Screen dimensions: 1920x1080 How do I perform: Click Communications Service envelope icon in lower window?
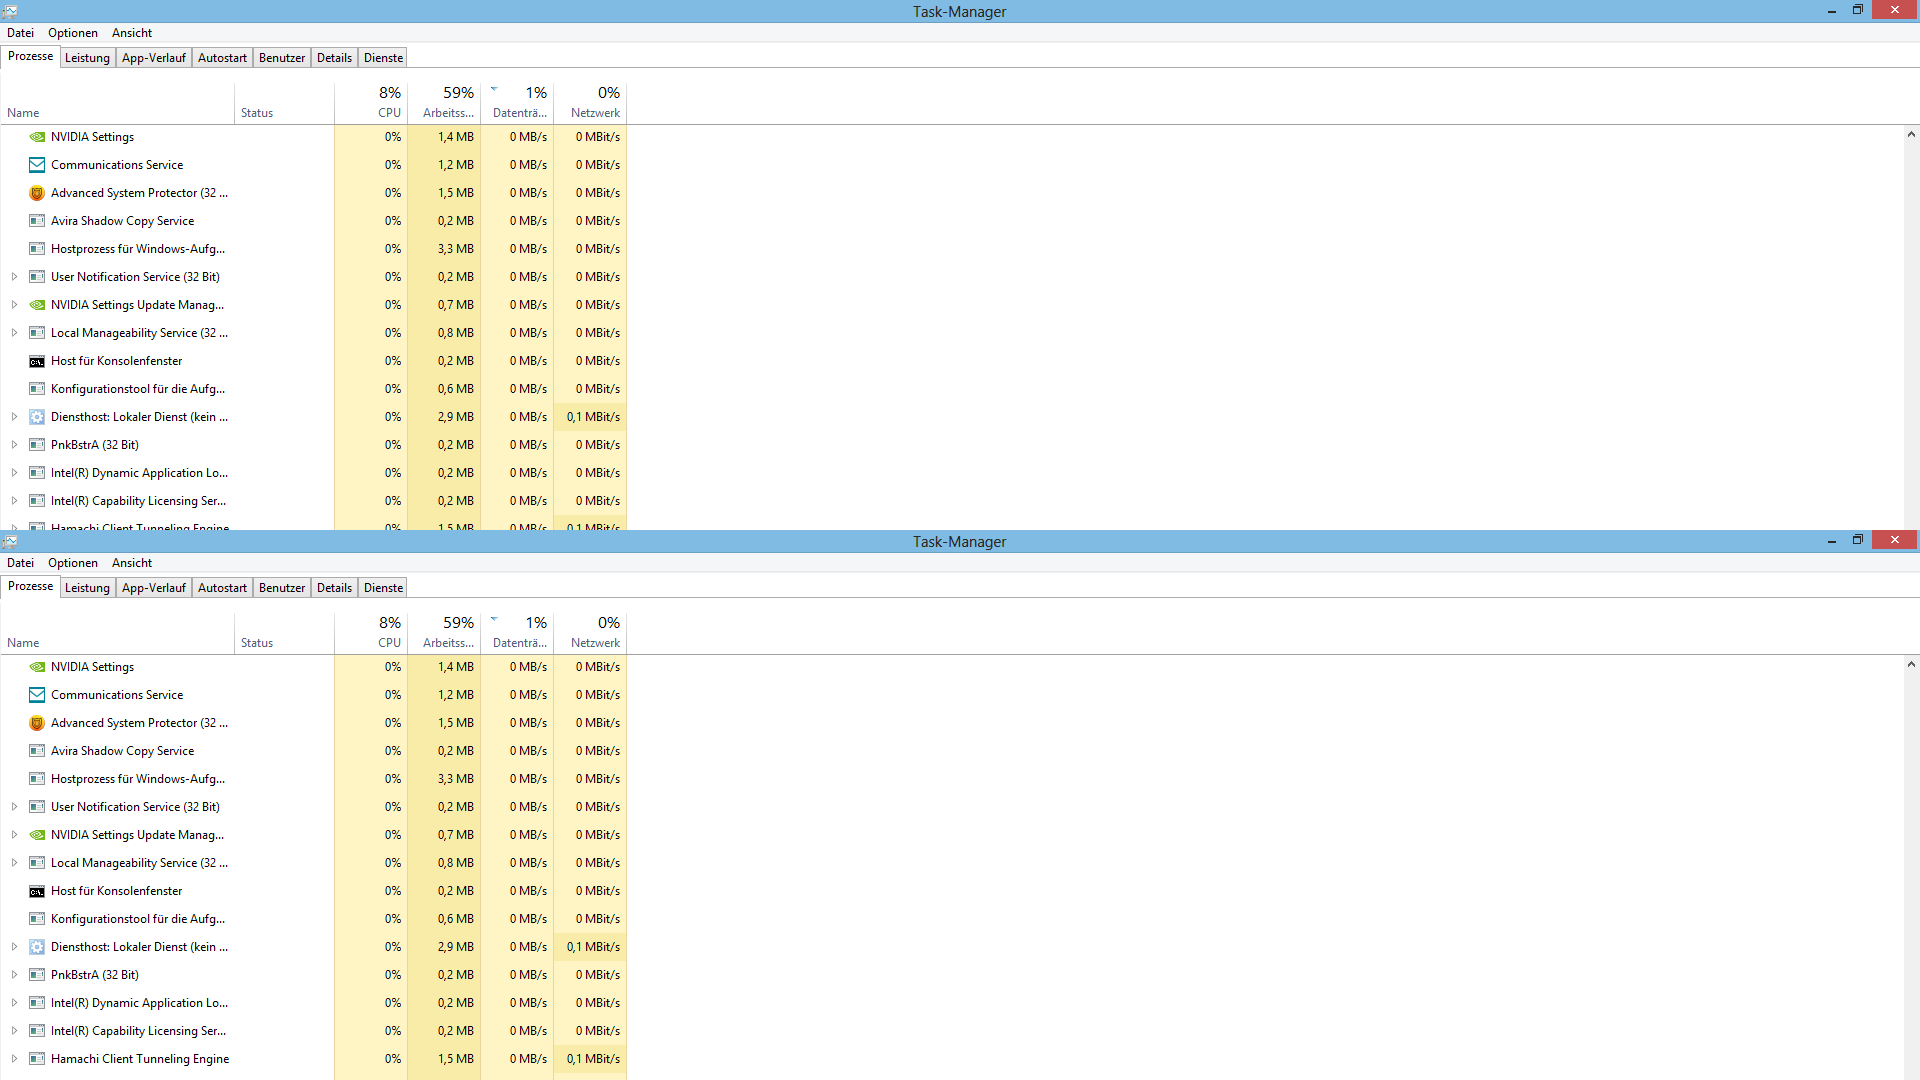tap(37, 695)
